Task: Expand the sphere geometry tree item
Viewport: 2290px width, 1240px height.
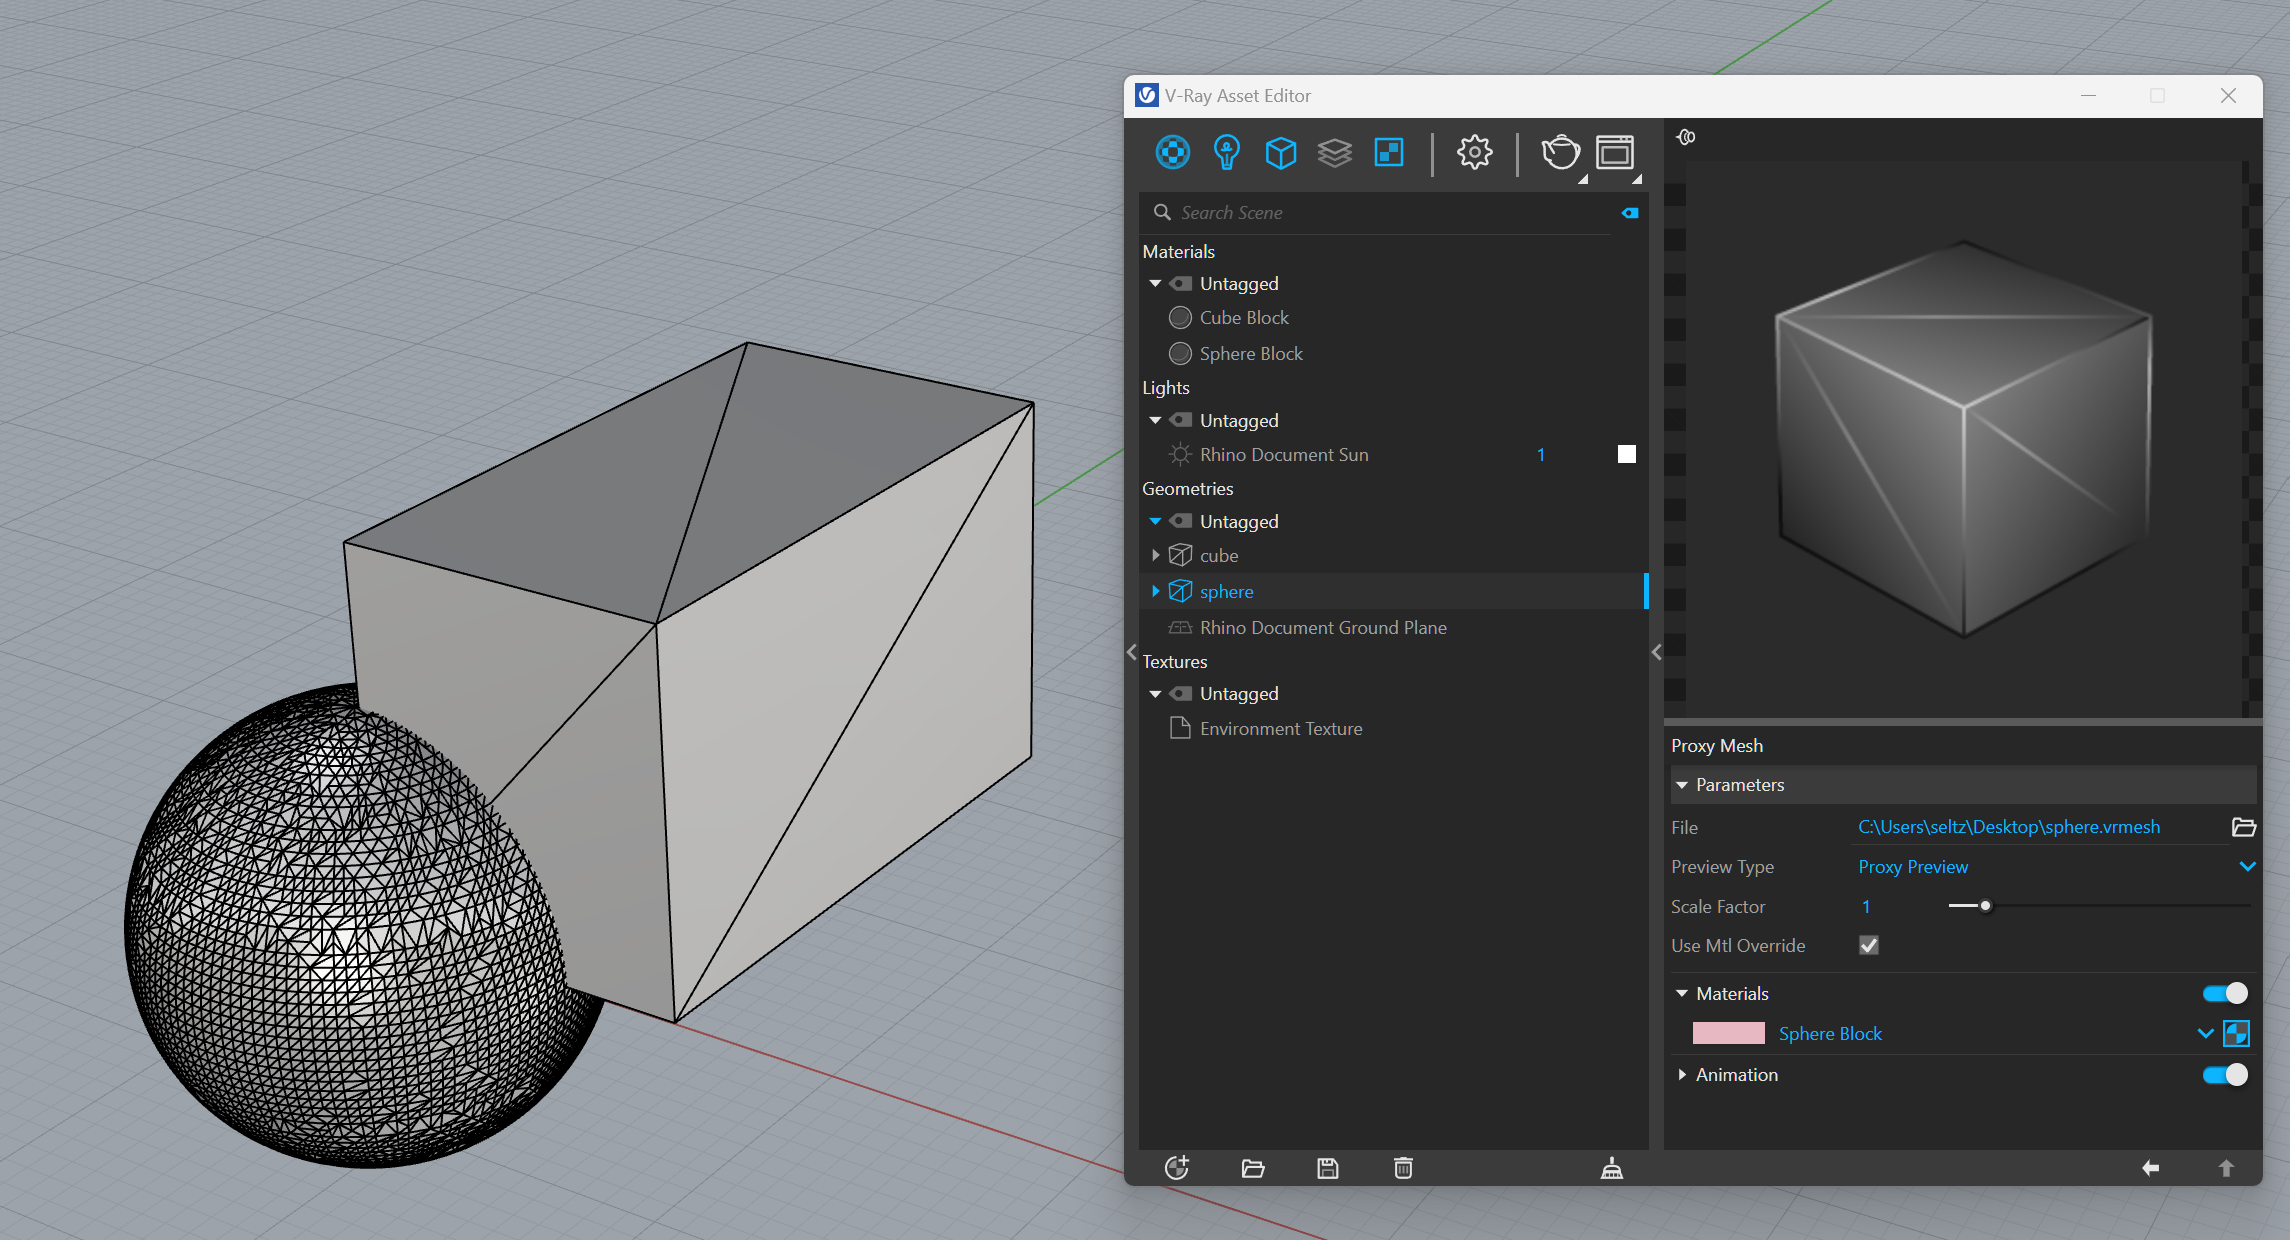Action: [1156, 592]
